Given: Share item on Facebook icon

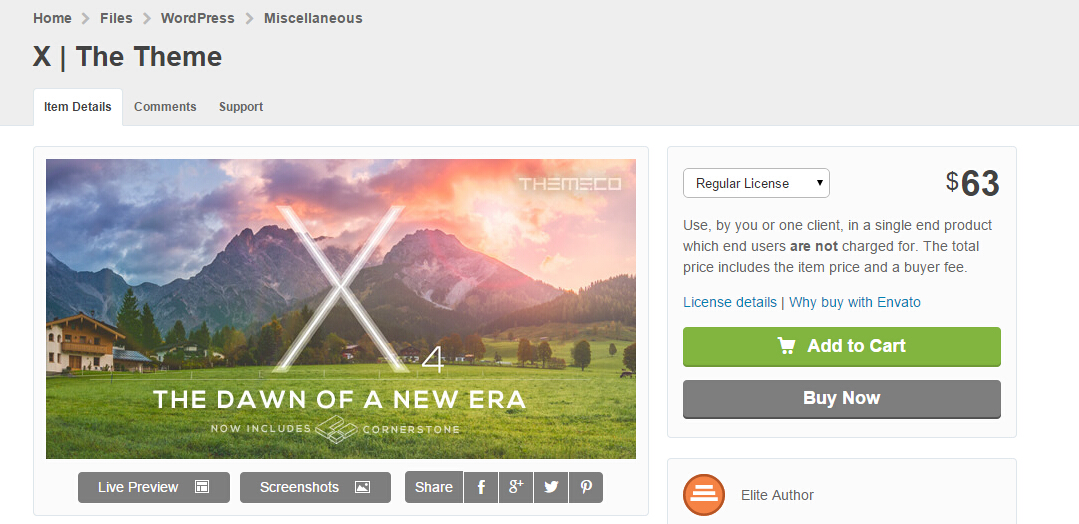Looking at the screenshot, I should 481,488.
